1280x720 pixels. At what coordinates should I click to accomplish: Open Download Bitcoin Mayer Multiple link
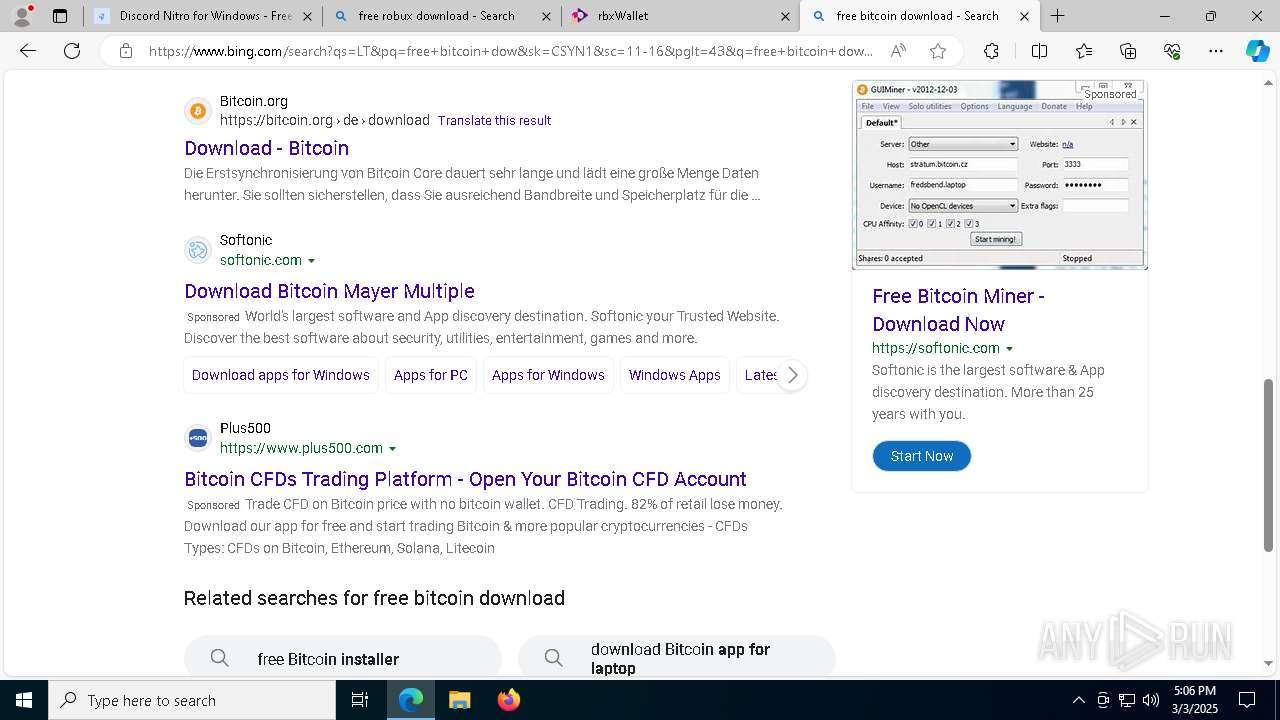click(x=329, y=291)
